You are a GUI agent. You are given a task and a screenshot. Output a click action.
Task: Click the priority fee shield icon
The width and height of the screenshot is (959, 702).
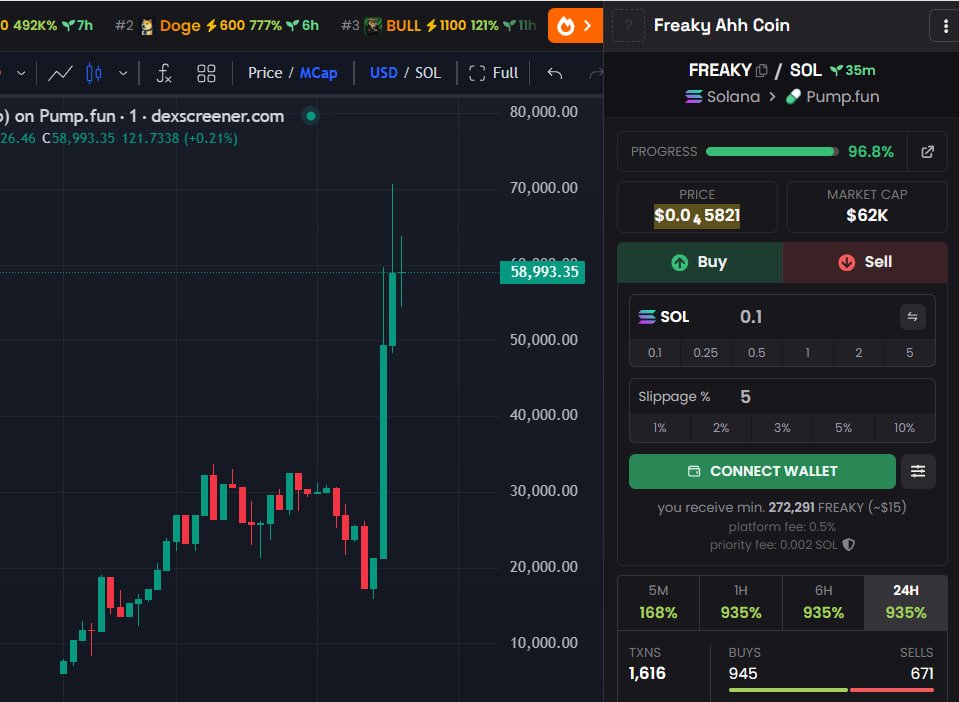849,544
